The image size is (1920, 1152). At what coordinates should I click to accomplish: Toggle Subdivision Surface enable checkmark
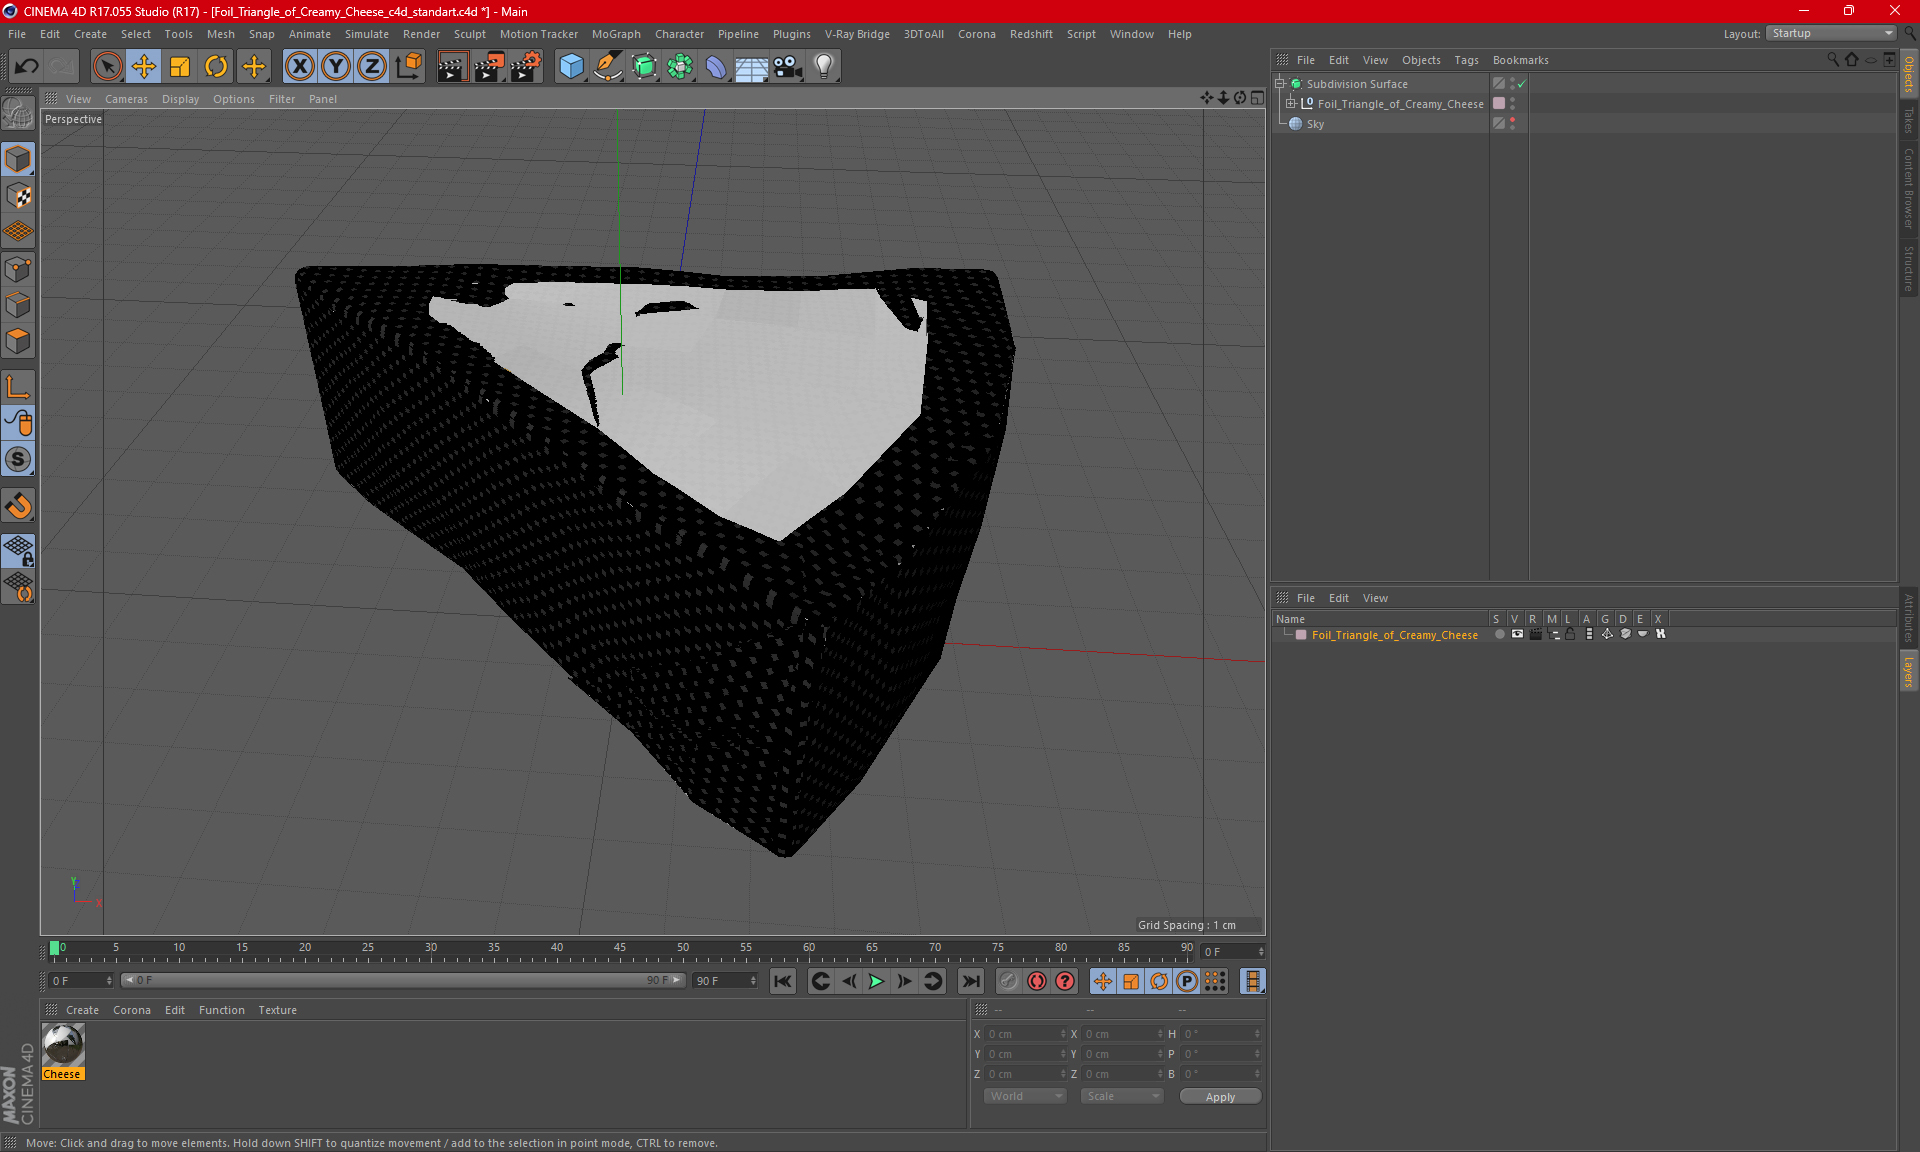click(x=1522, y=84)
